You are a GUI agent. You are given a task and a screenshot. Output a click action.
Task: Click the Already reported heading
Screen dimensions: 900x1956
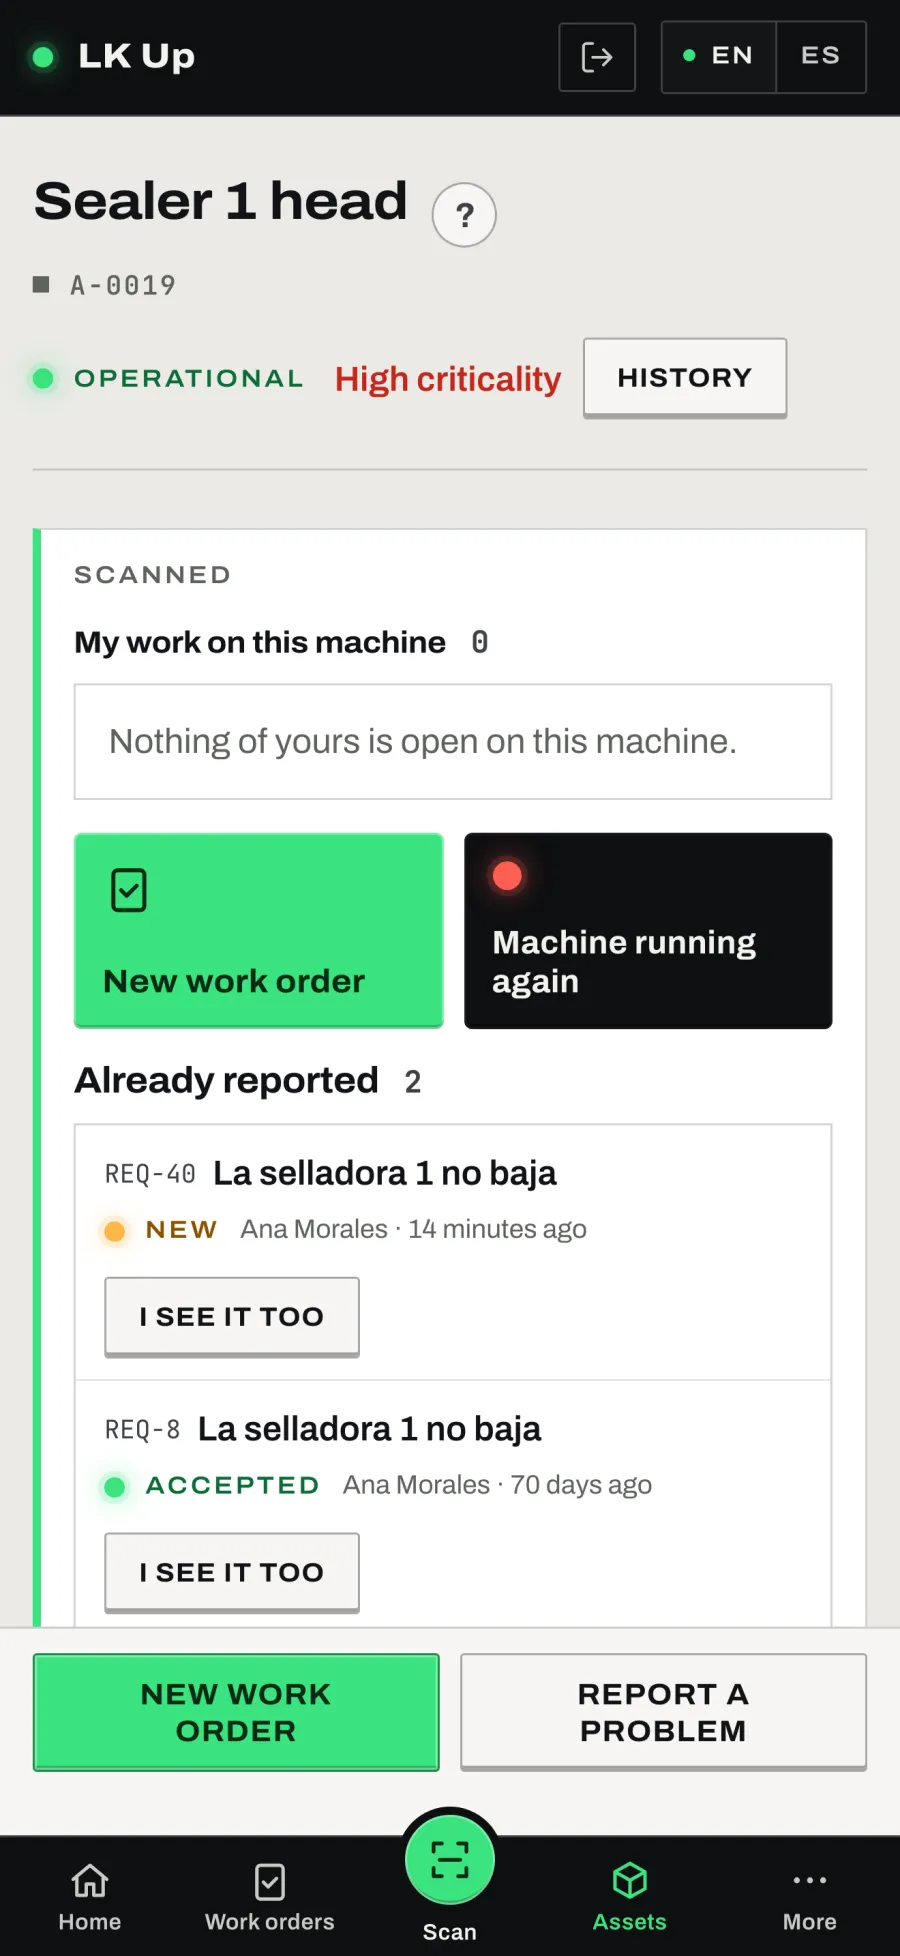coord(227,1081)
